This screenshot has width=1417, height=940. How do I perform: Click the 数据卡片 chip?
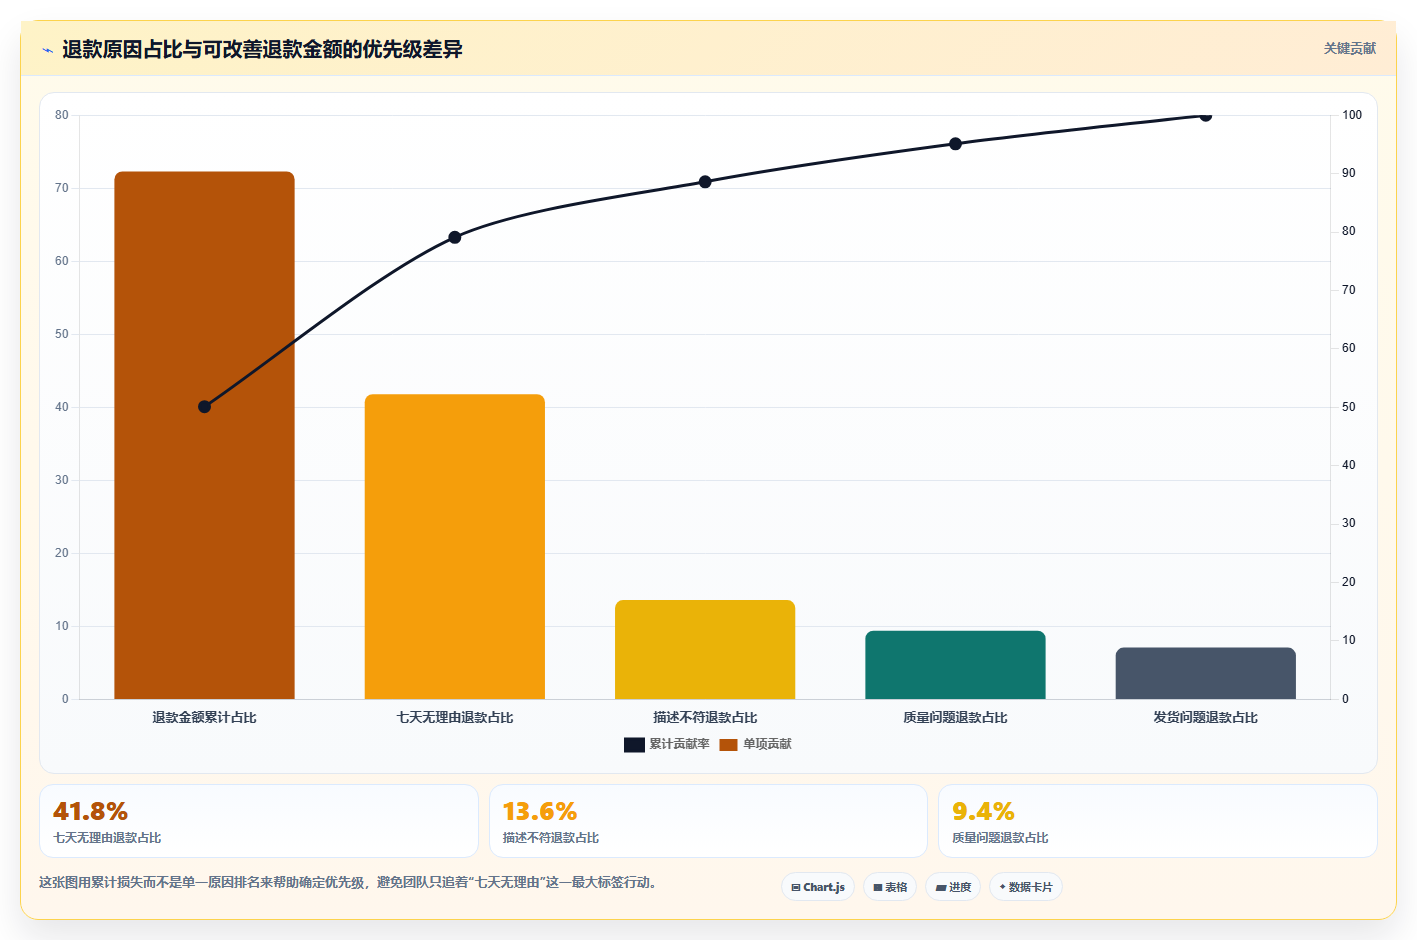pyautogui.click(x=1026, y=887)
